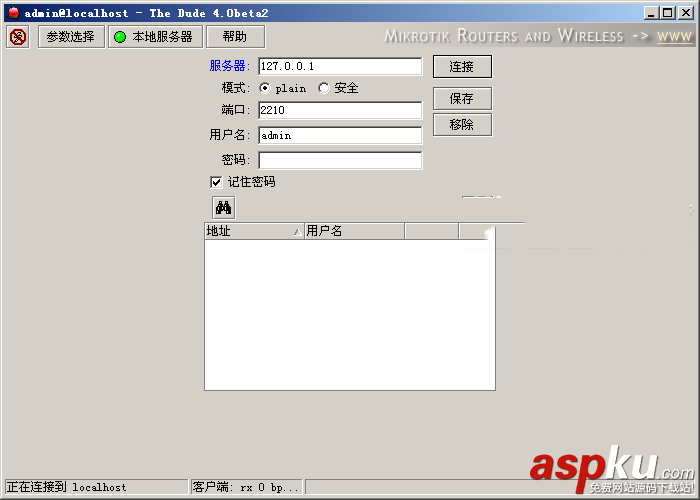Click the green status light on 本地服务器
This screenshot has height=500, width=700.
coord(120,37)
